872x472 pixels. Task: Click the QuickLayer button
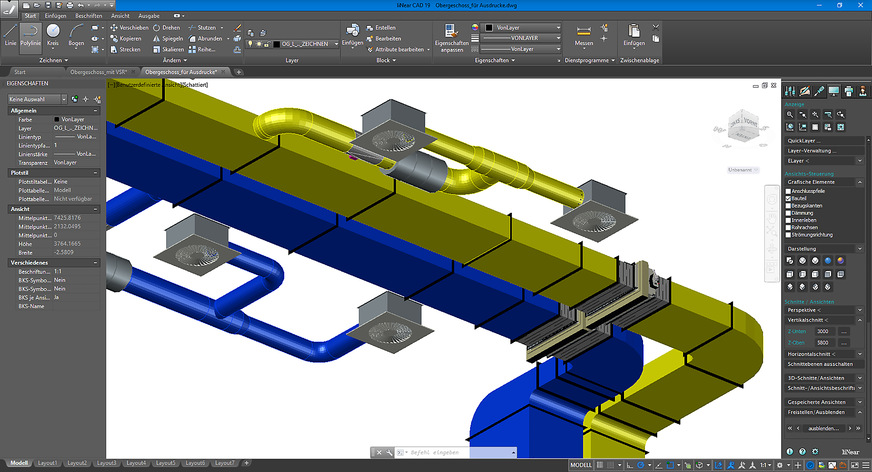(x=824, y=141)
